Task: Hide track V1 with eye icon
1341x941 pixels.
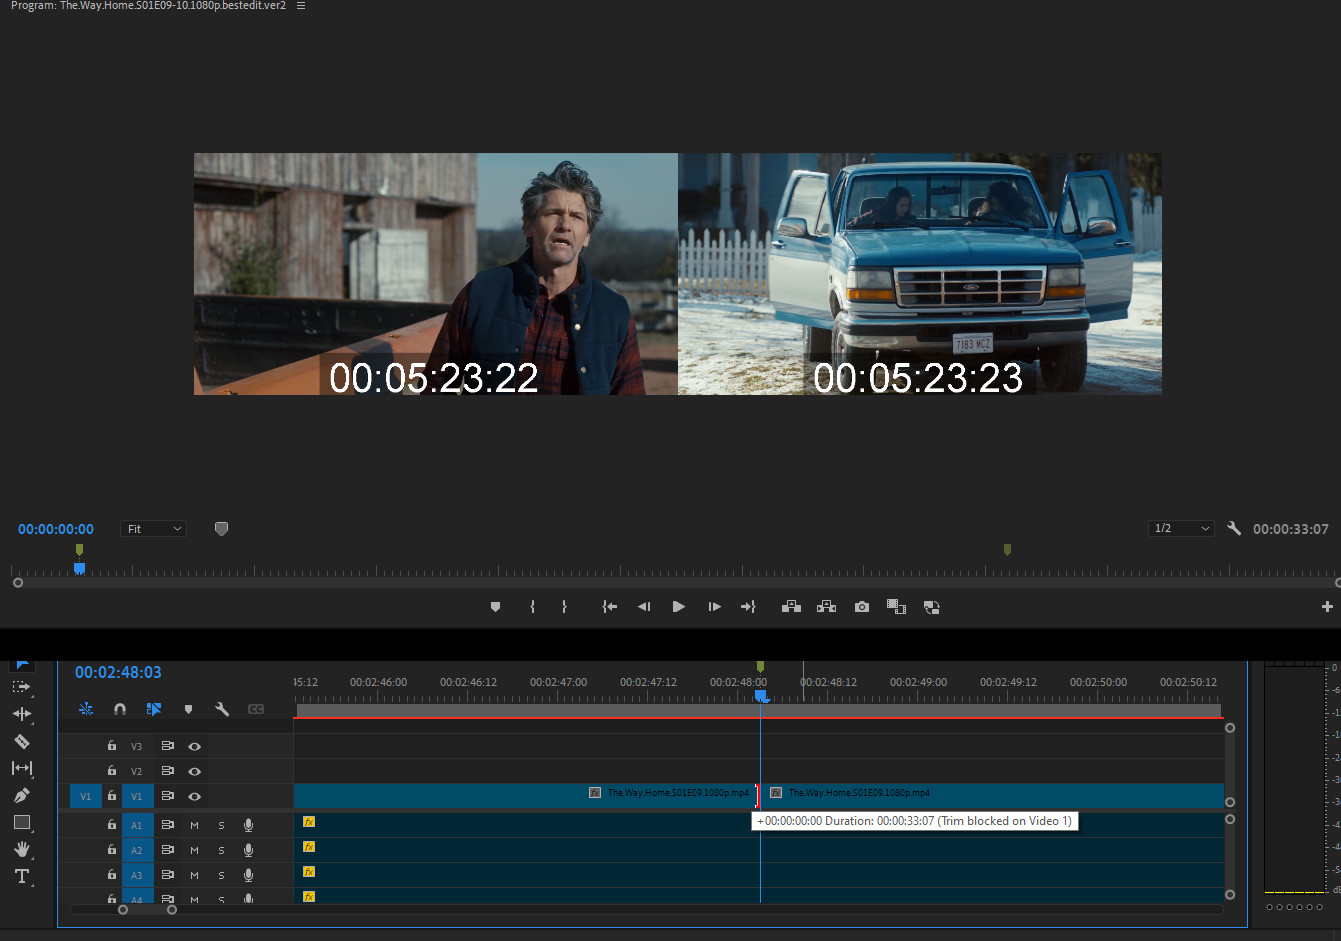Action: click(x=195, y=796)
